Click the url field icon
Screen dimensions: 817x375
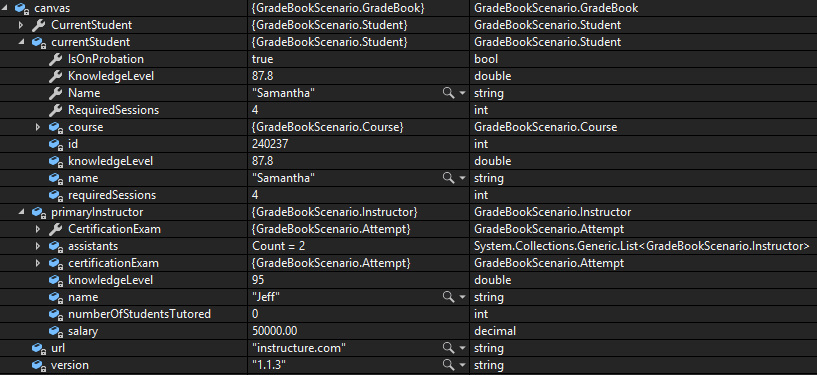pyautogui.click(x=39, y=348)
